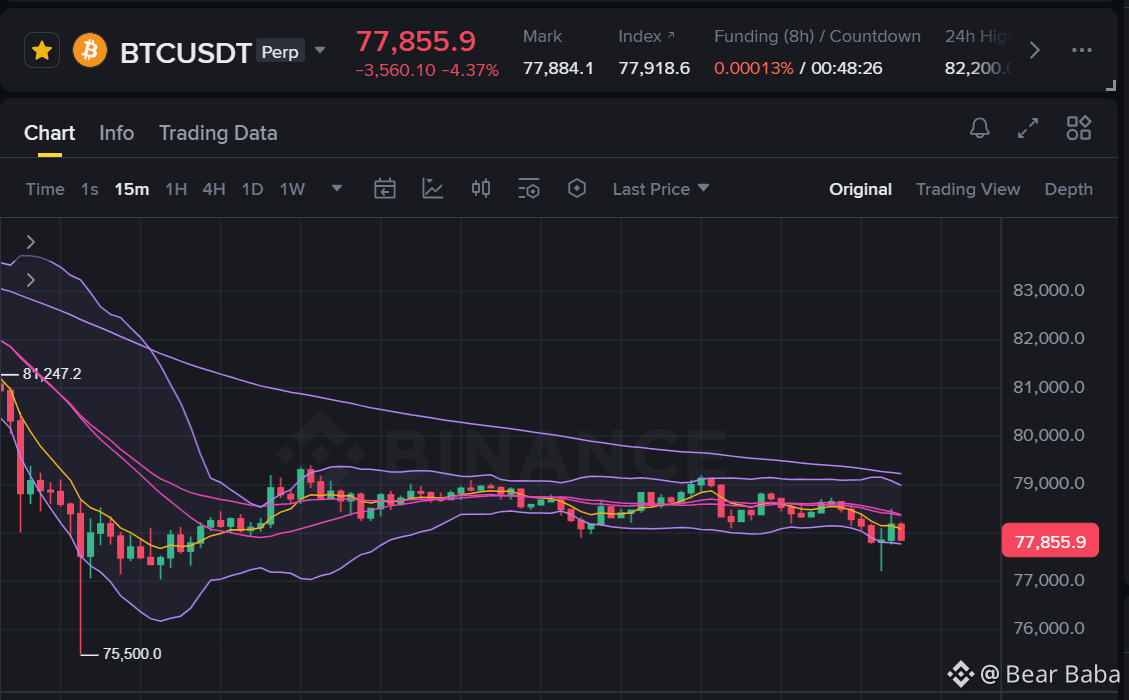Click the hexagon chart settings icon
The width and height of the screenshot is (1129, 700).
tap(577, 189)
